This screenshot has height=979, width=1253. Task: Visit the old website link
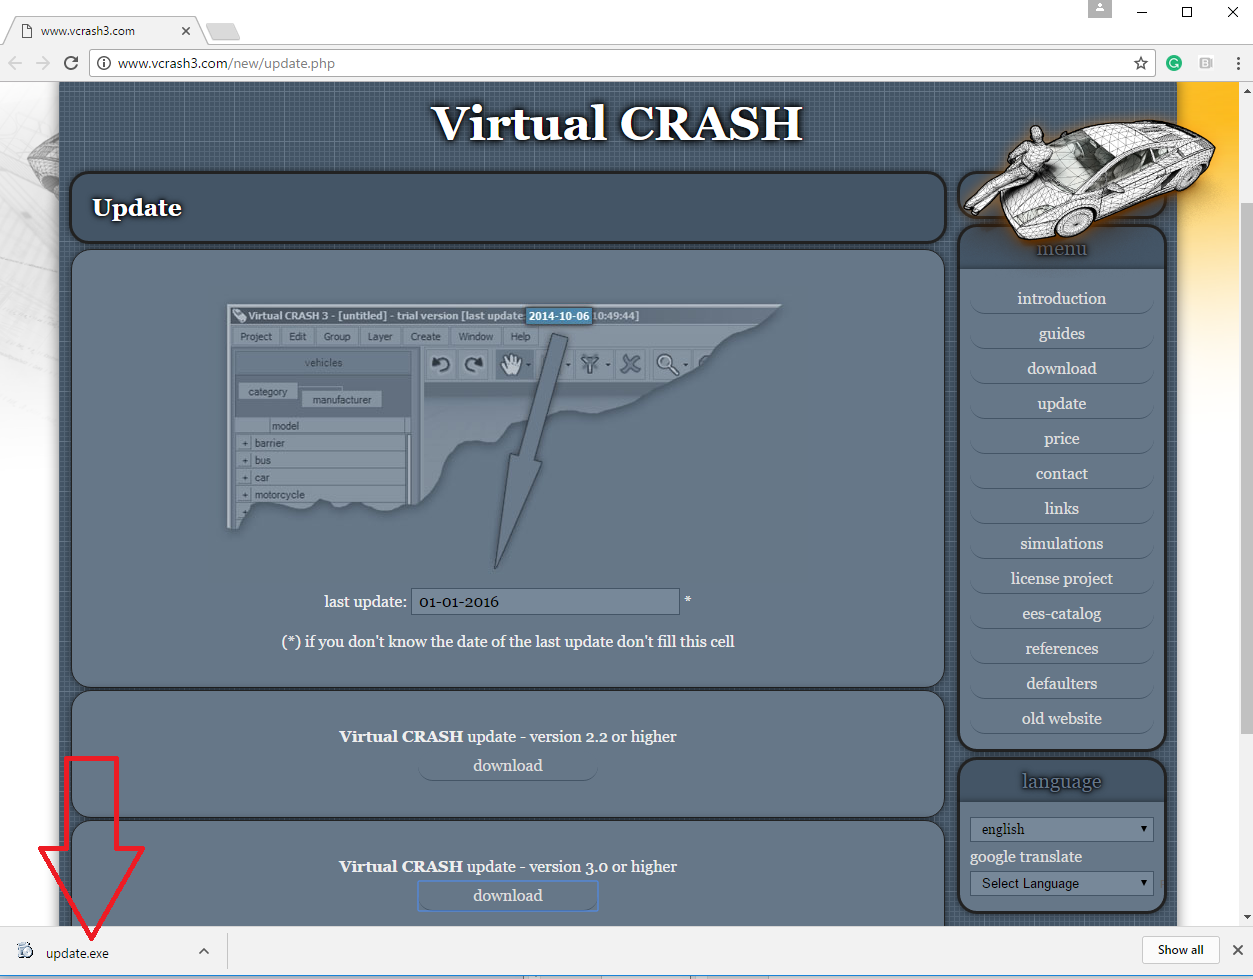1062,718
